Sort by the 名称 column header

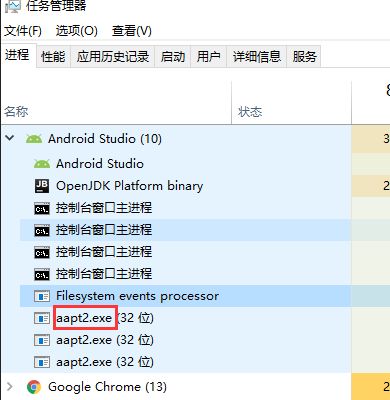(x=116, y=103)
